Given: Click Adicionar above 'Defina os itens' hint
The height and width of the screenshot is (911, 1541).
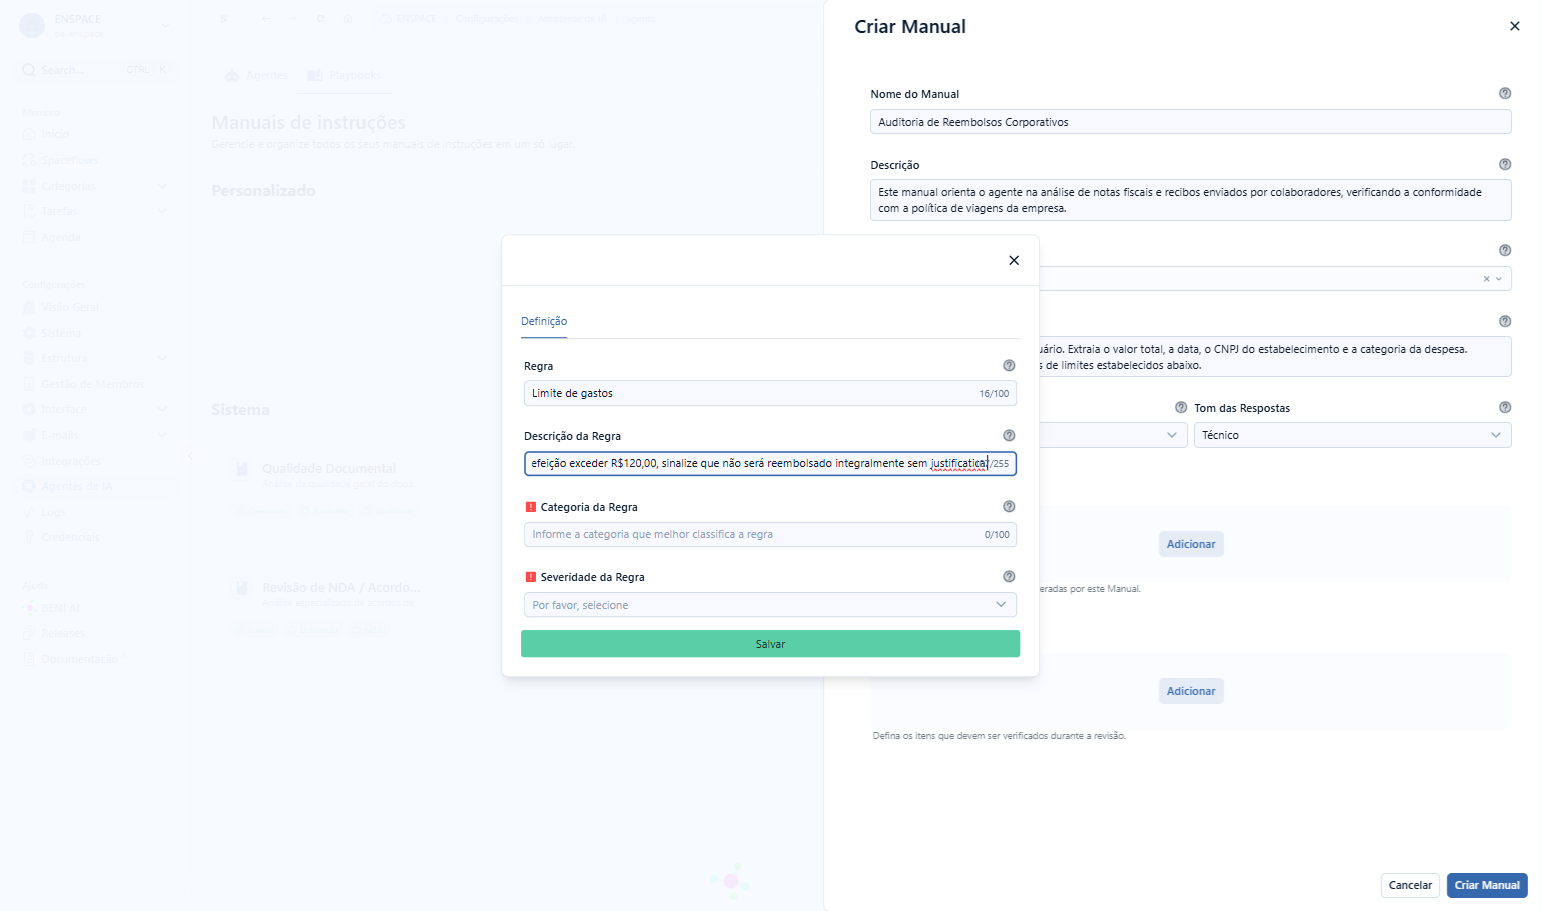Looking at the screenshot, I should click(1191, 691).
